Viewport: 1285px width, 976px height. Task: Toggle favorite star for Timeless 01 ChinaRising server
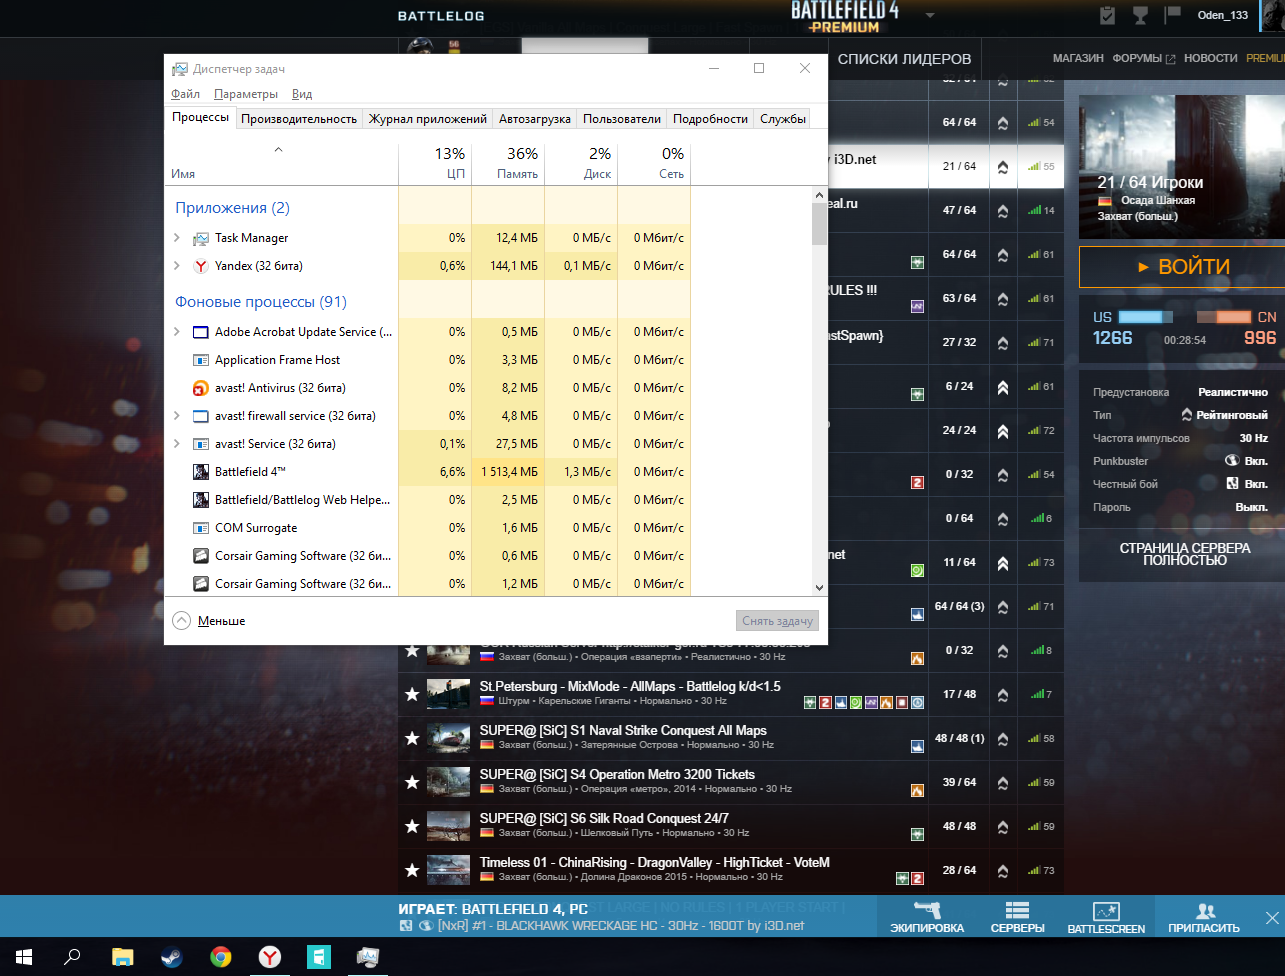tap(411, 870)
